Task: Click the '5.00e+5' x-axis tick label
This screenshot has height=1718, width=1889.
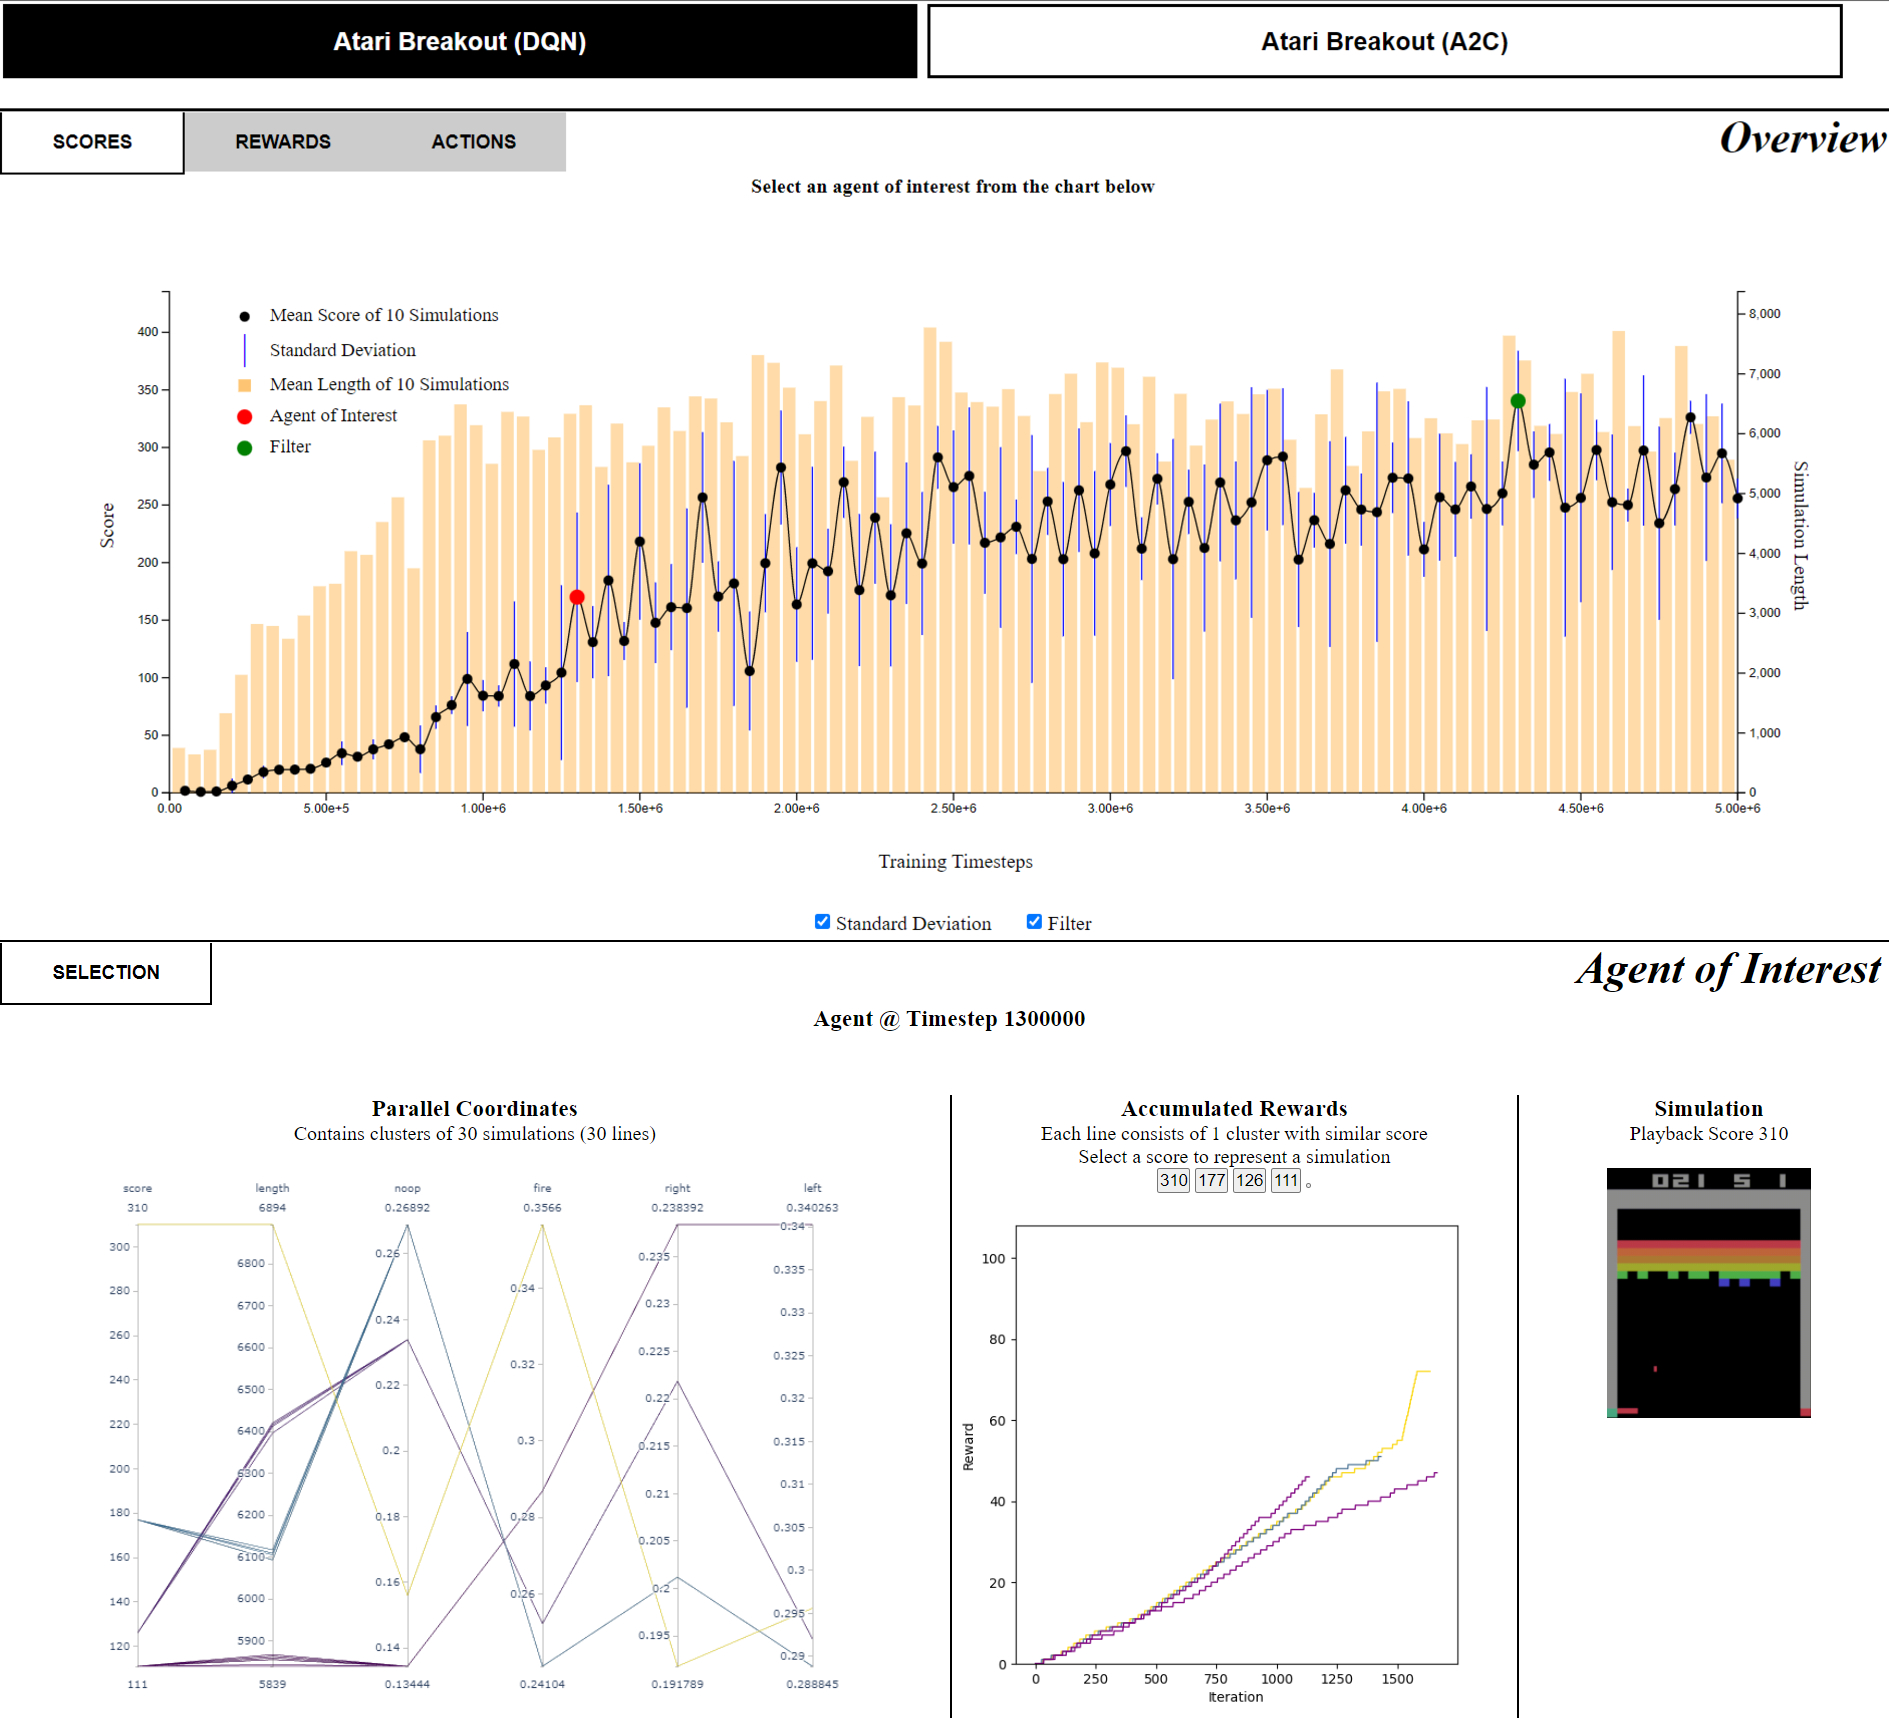Action: pyautogui.click(x=326, y=808)
